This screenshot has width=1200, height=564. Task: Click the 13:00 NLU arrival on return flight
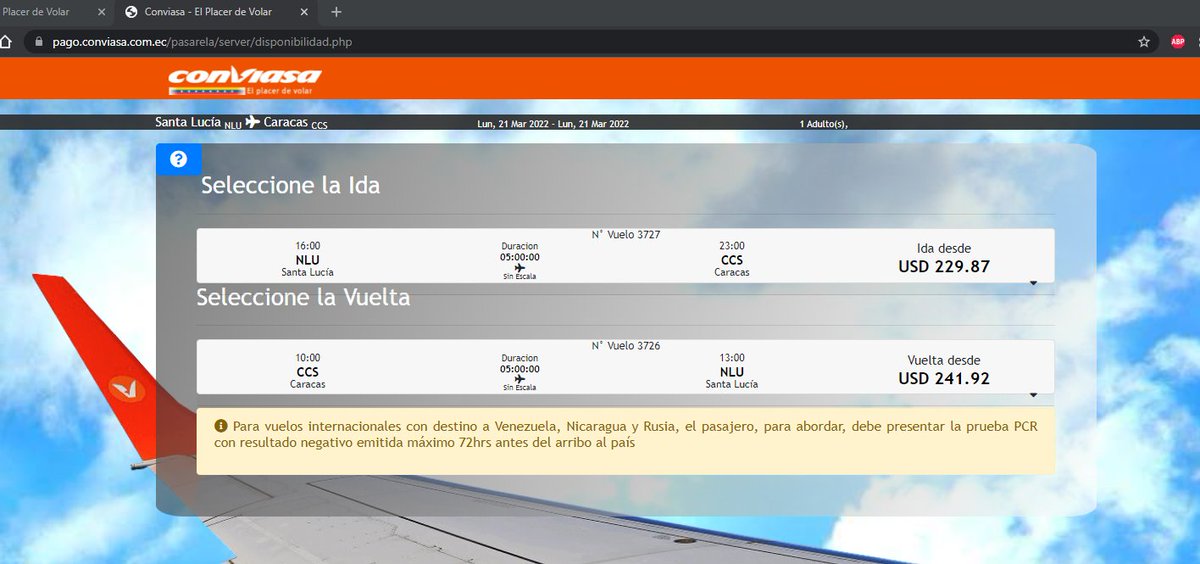click(x=732, y=370)
